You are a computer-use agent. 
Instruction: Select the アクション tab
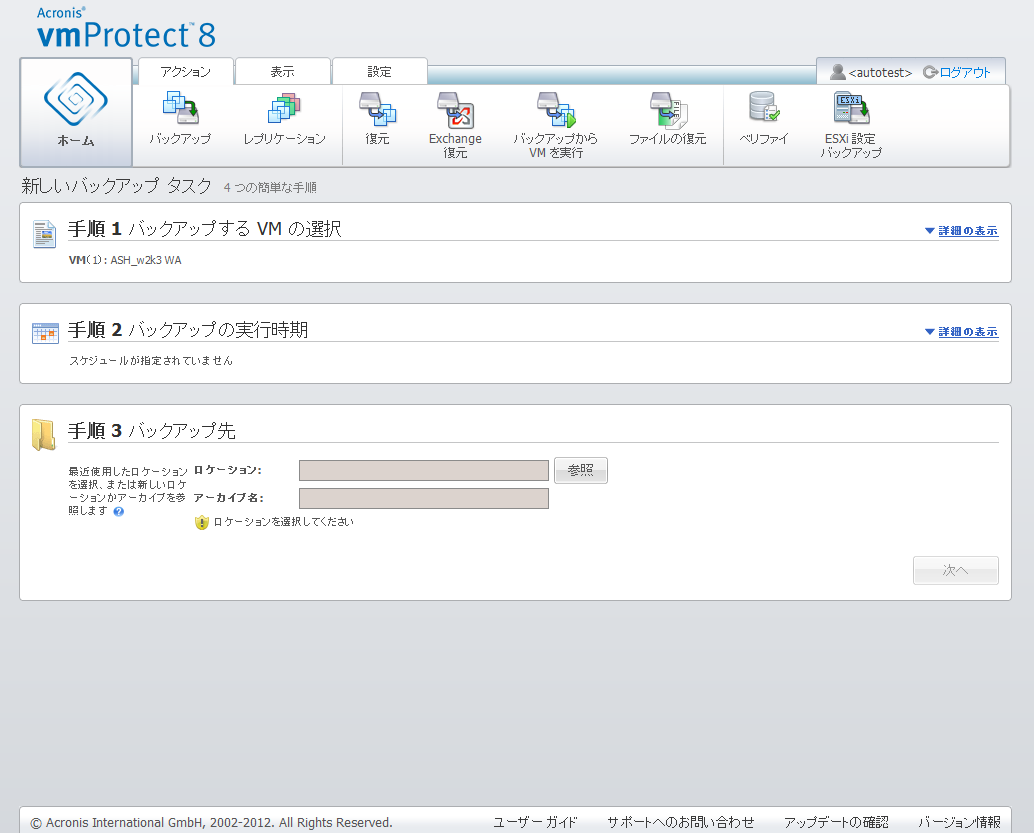point(185,72)
